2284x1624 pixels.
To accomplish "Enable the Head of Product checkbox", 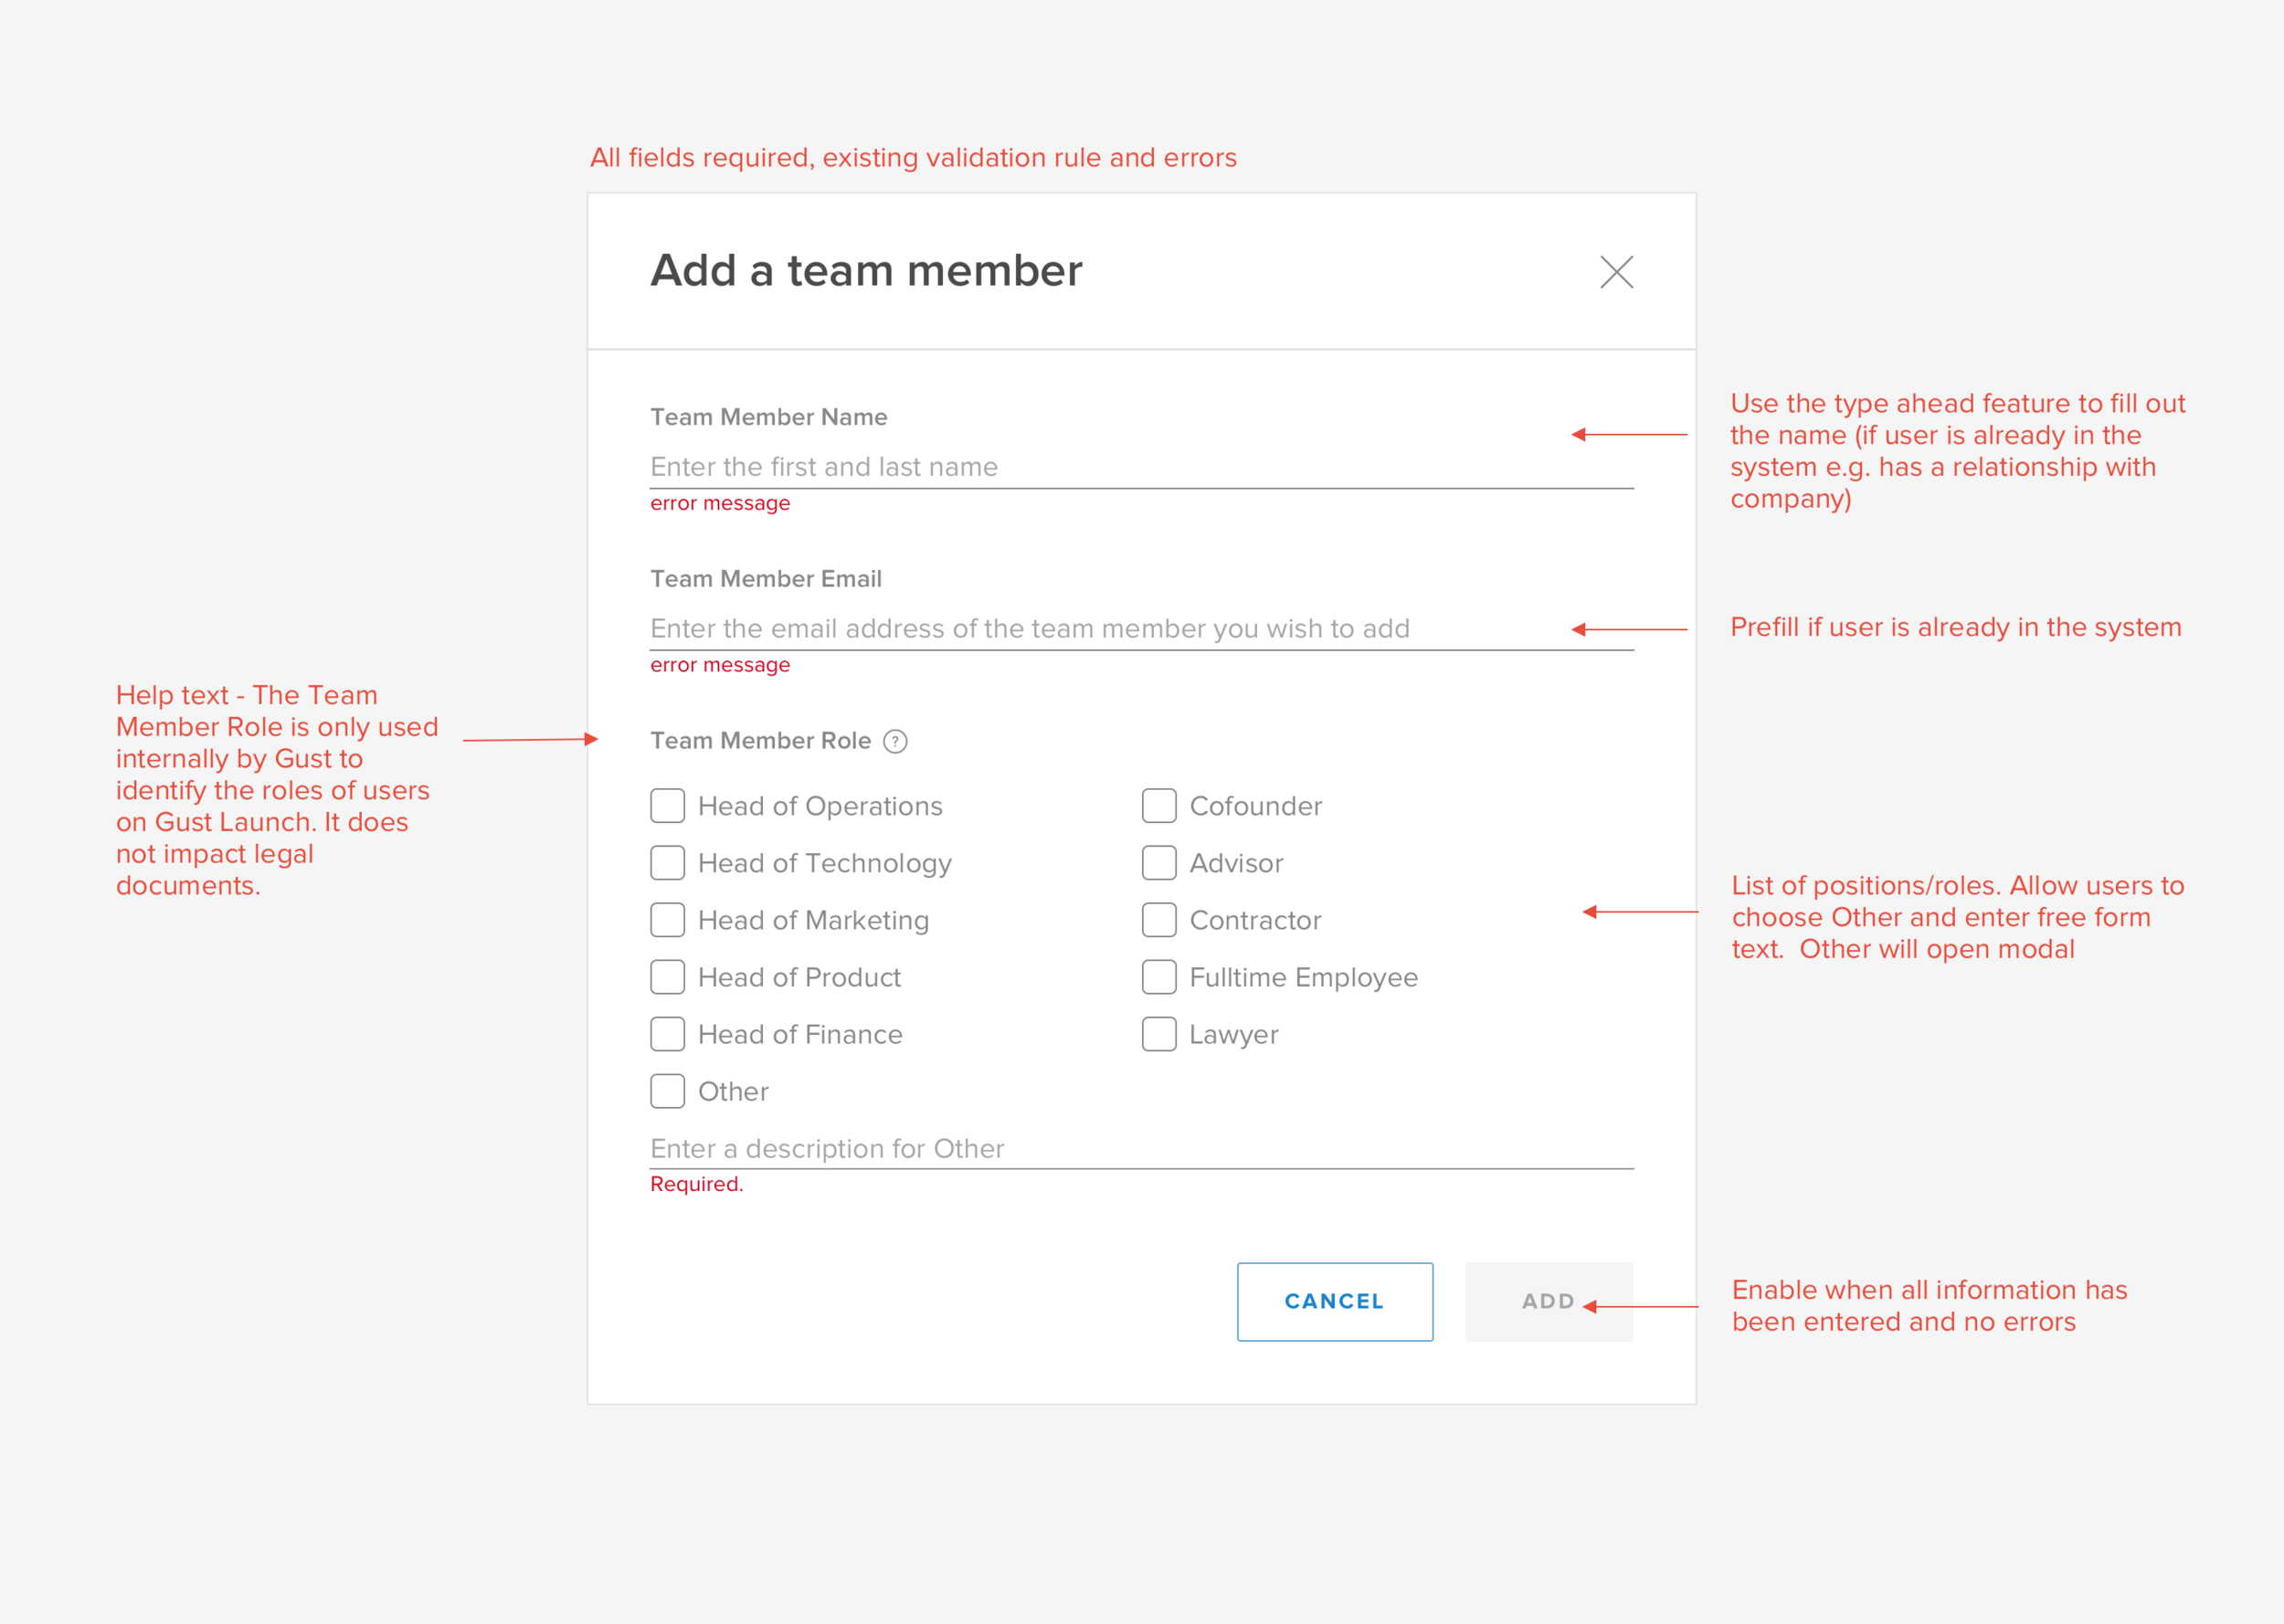I will coord(667,977).
